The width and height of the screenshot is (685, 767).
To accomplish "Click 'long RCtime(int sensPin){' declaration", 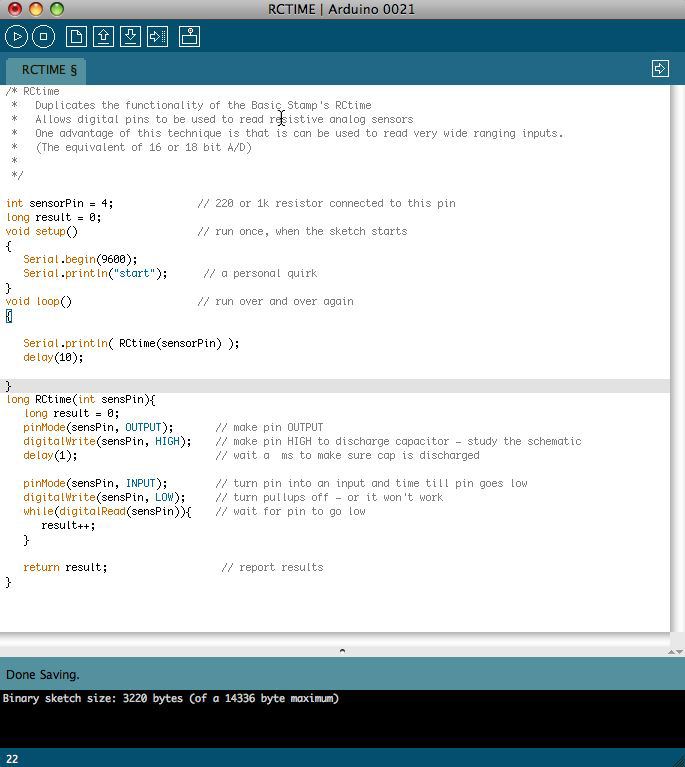I will 81,400.
